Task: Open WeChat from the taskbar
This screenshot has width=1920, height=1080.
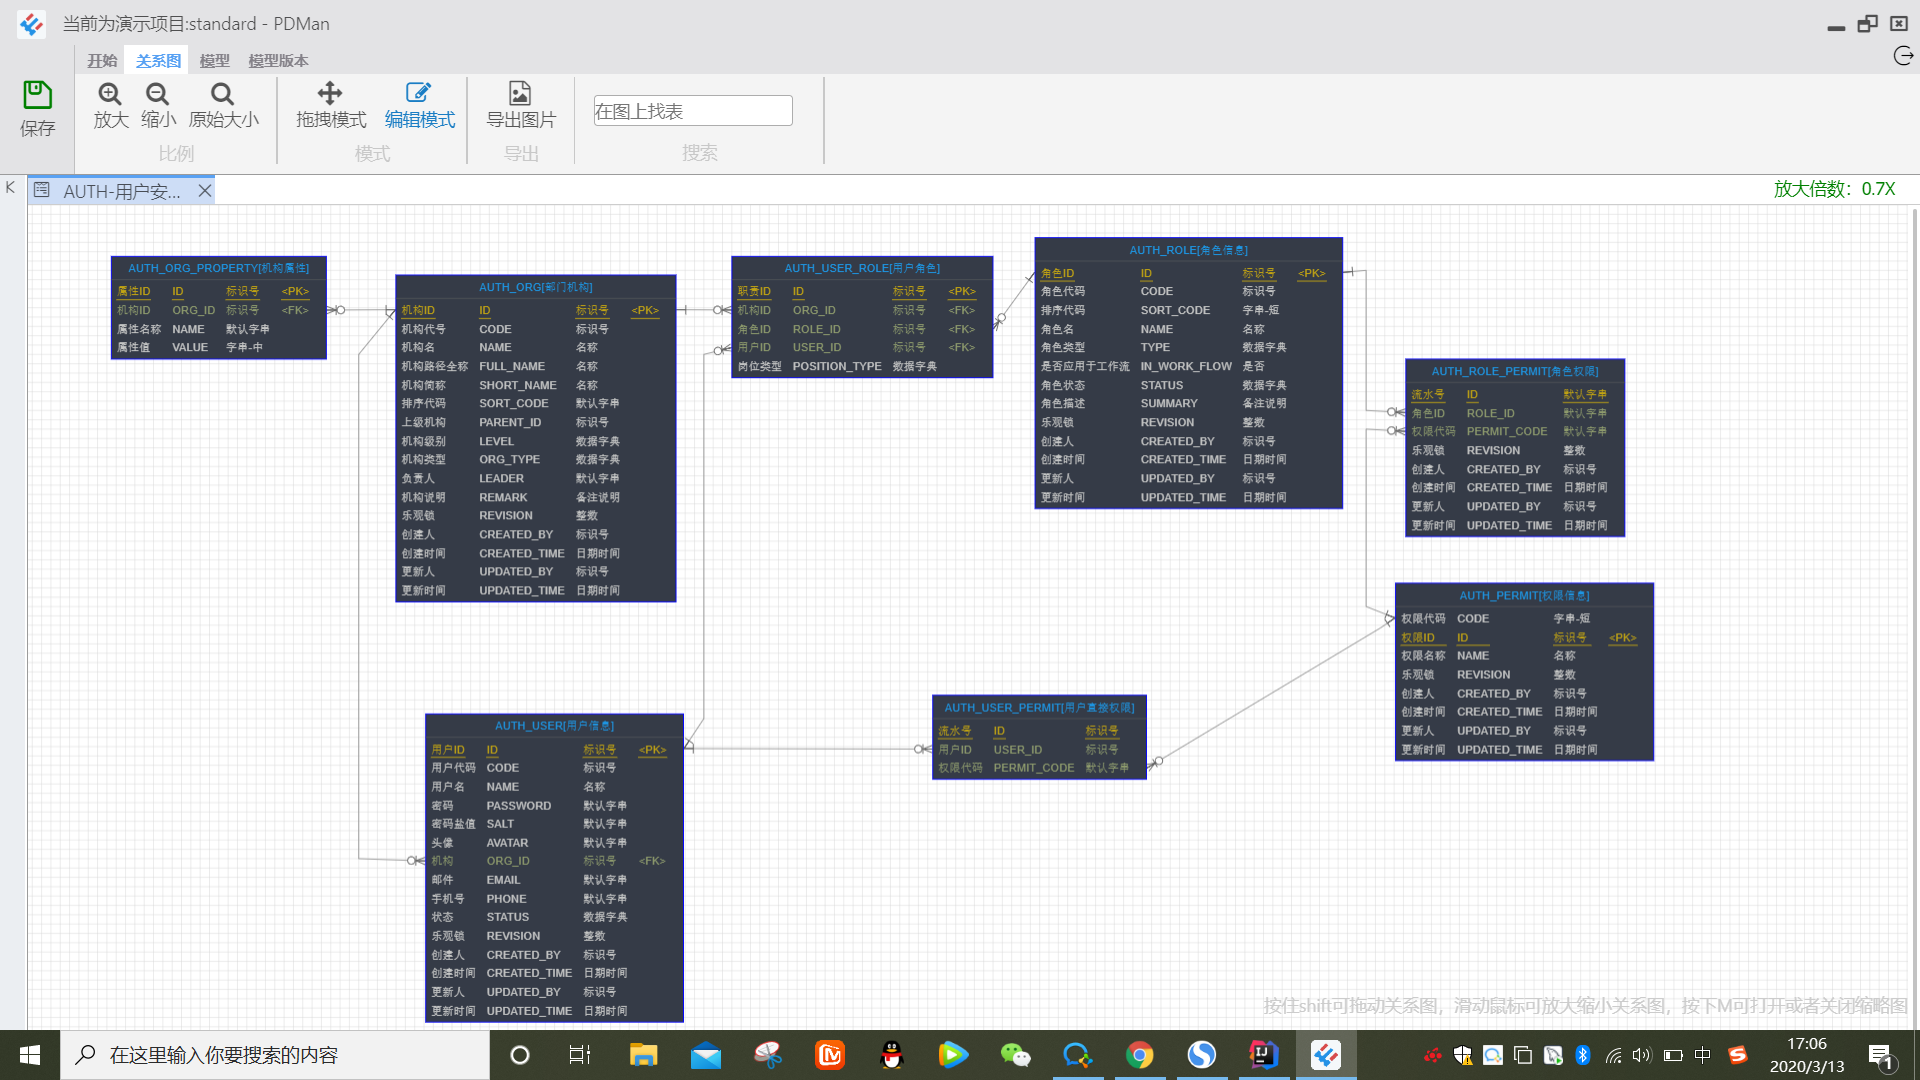Action: pyautogui.click(x=1015, y=1055)
